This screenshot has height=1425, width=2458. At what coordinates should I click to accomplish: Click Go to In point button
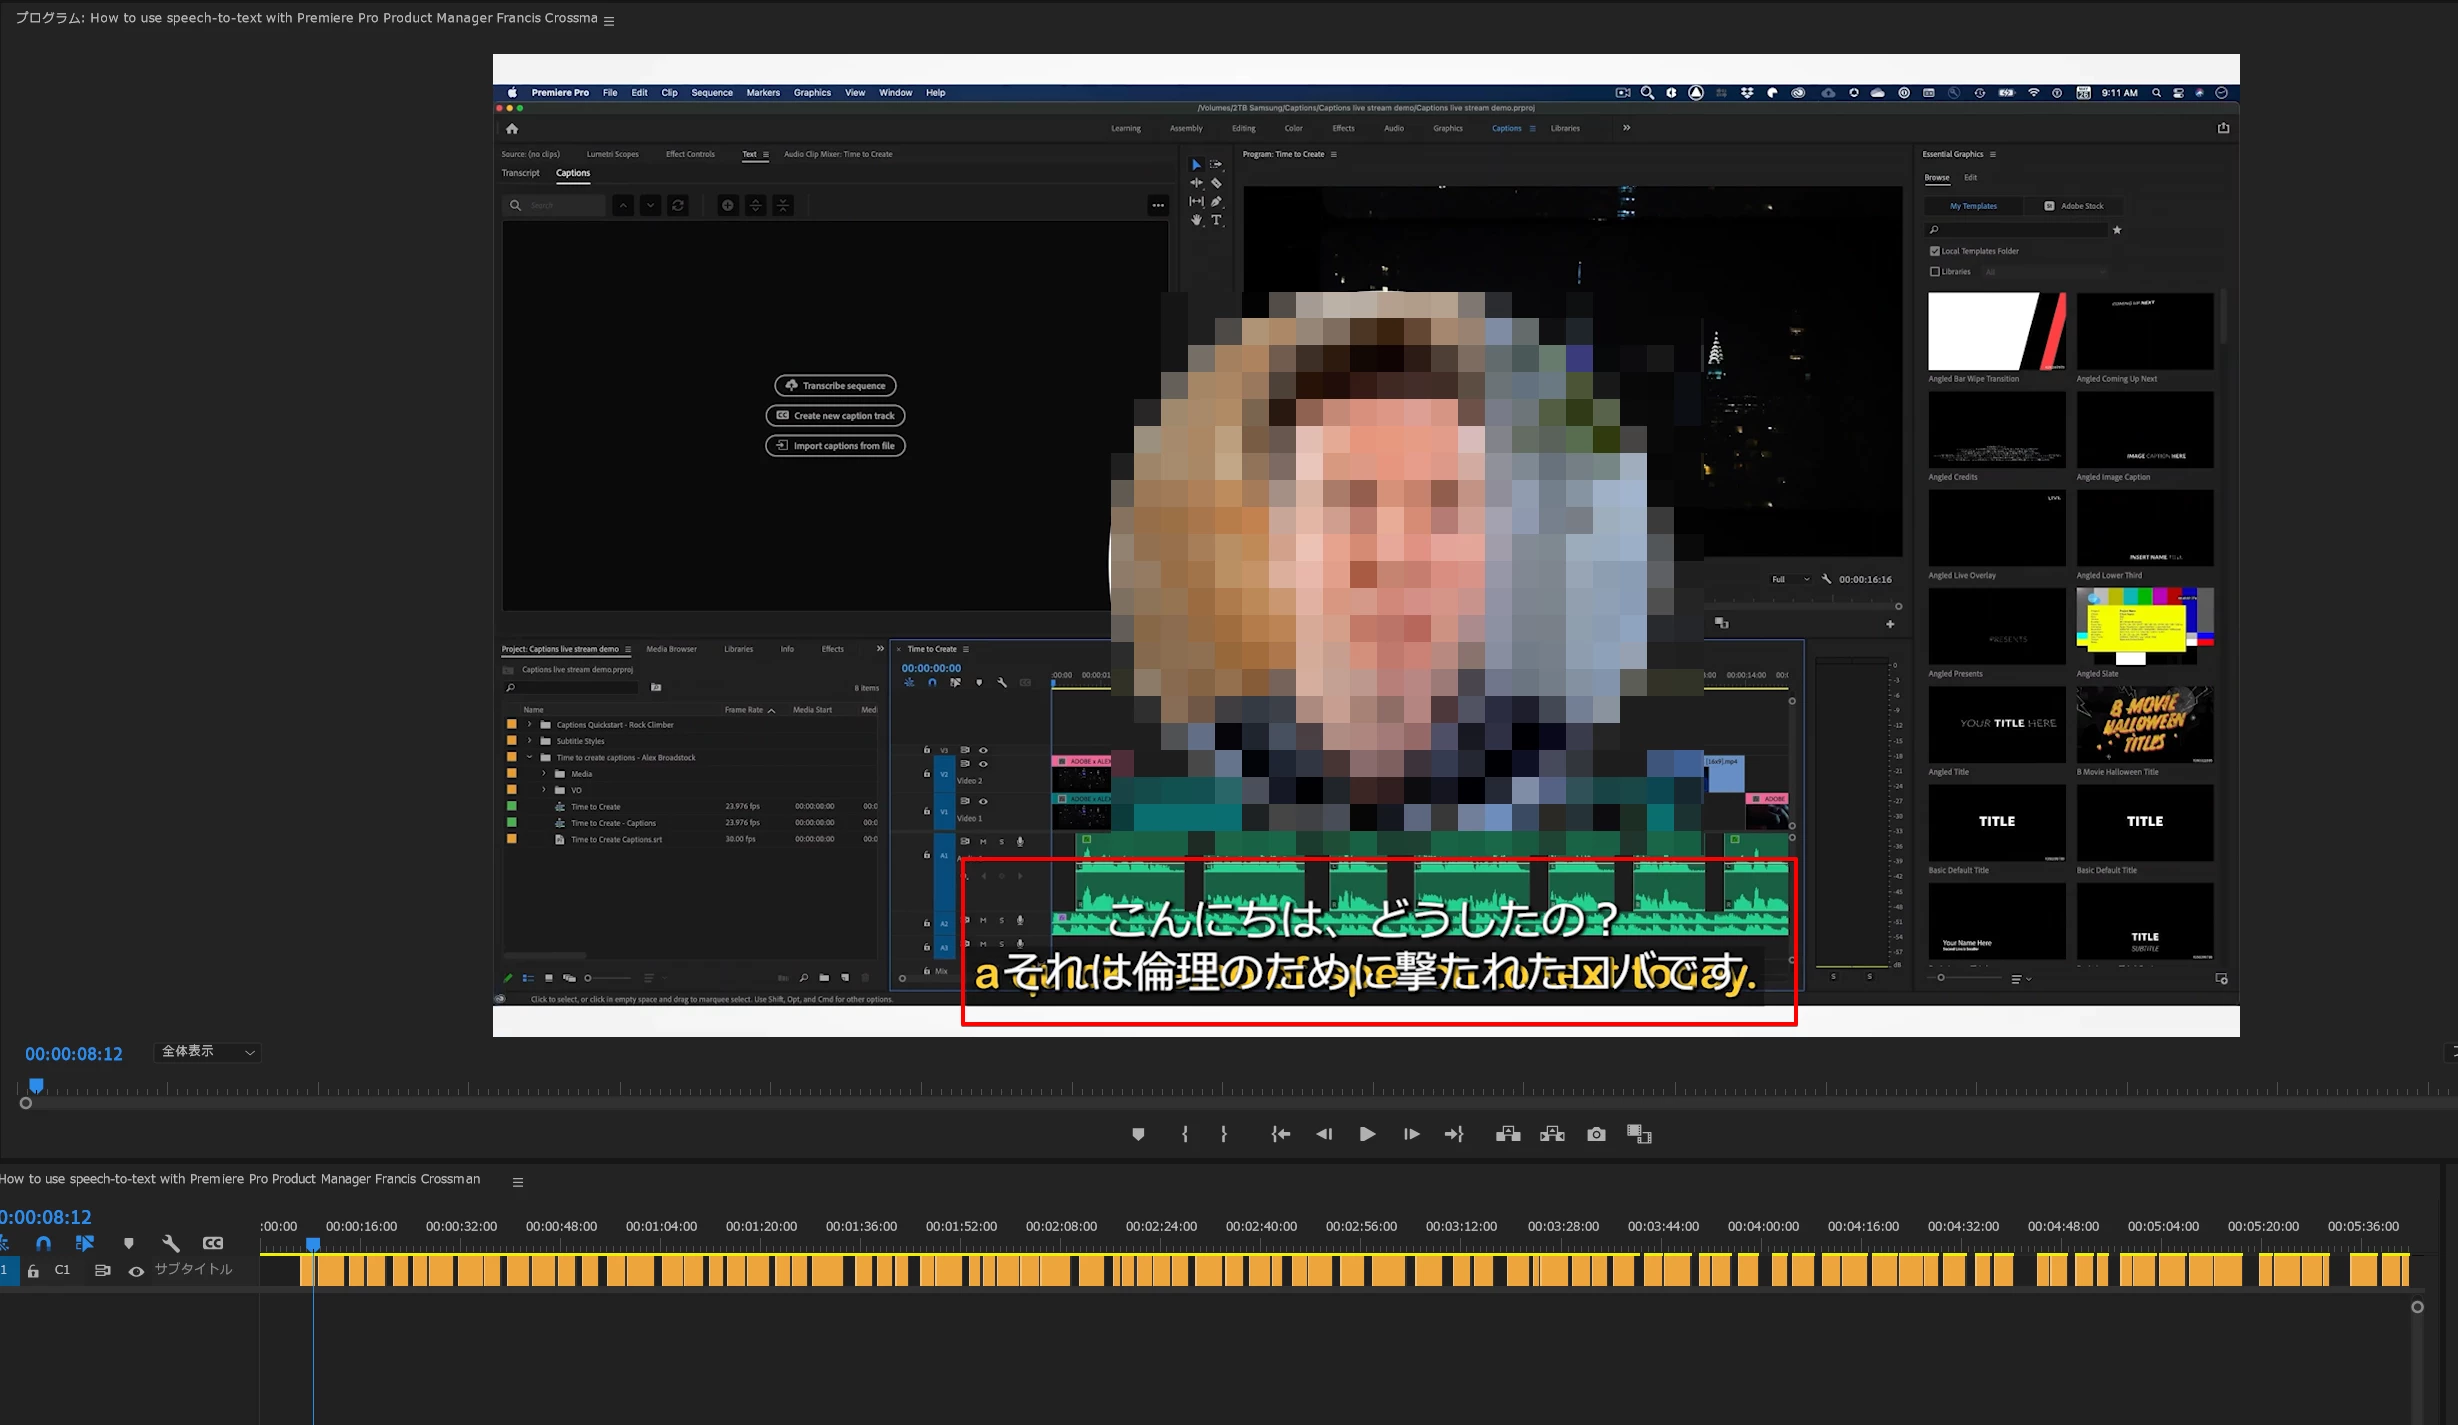coord(1280,1134)
